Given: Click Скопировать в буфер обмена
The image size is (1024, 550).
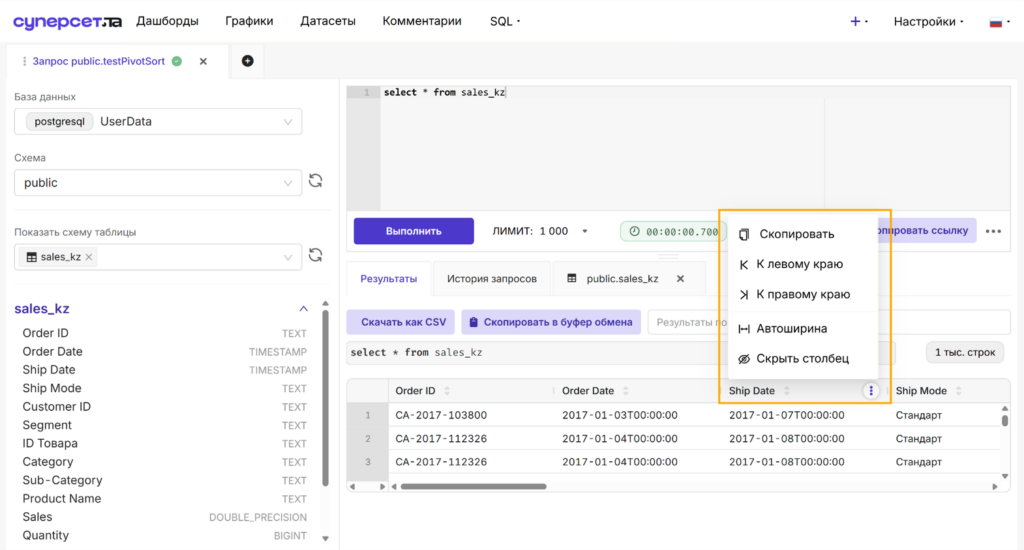Looking at the screenshot, I should coord(551,322).
